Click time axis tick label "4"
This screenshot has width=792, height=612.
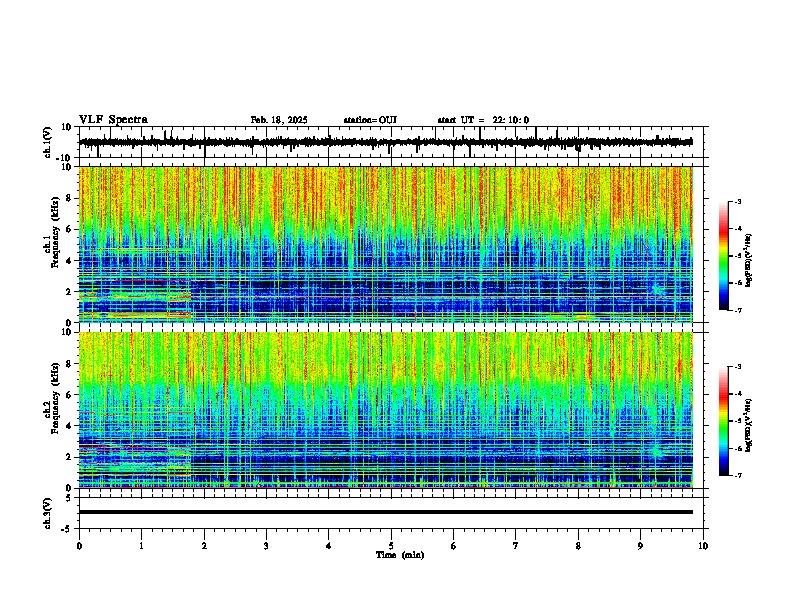(x=329, y=546)
